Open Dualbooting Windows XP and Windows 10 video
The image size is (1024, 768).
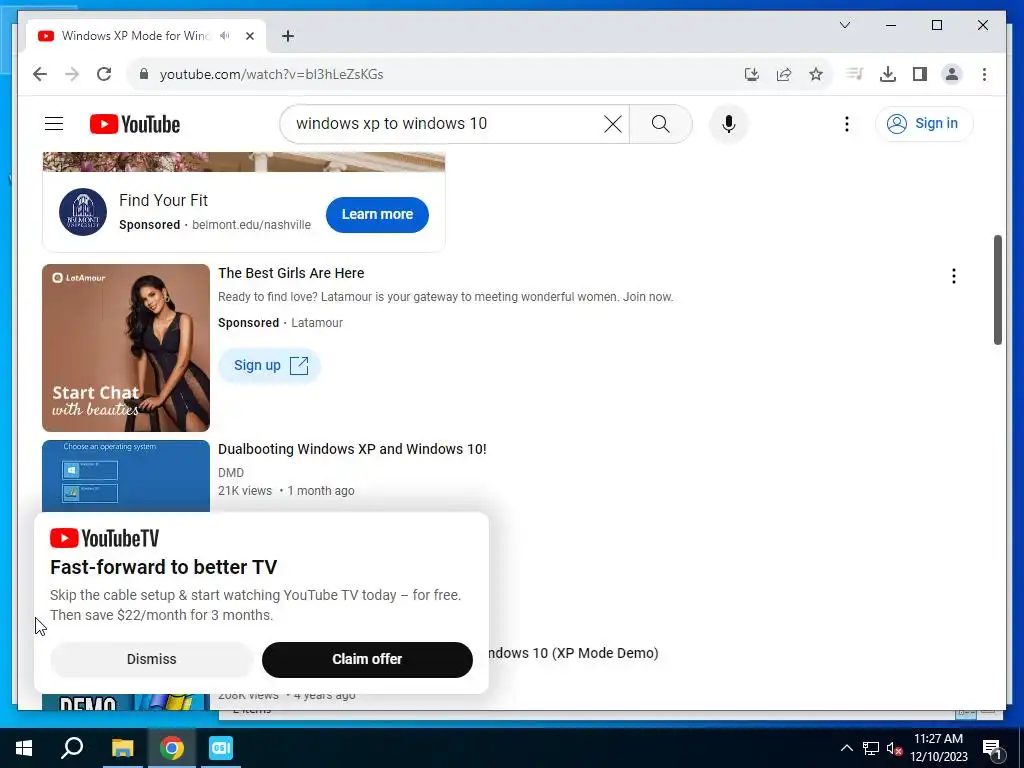pos(352,449)
